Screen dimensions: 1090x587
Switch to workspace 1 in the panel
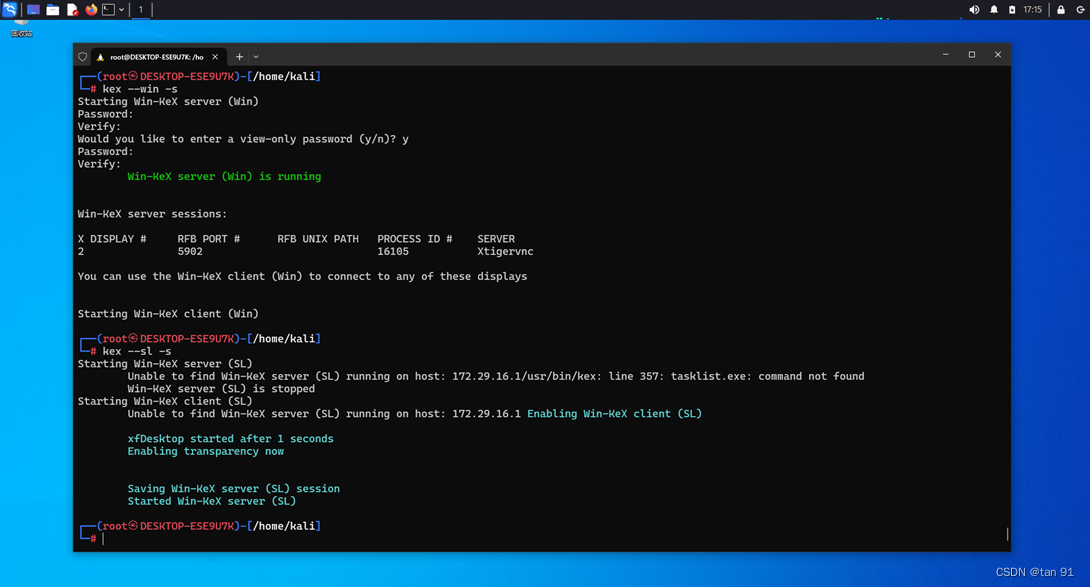[140, 10]
